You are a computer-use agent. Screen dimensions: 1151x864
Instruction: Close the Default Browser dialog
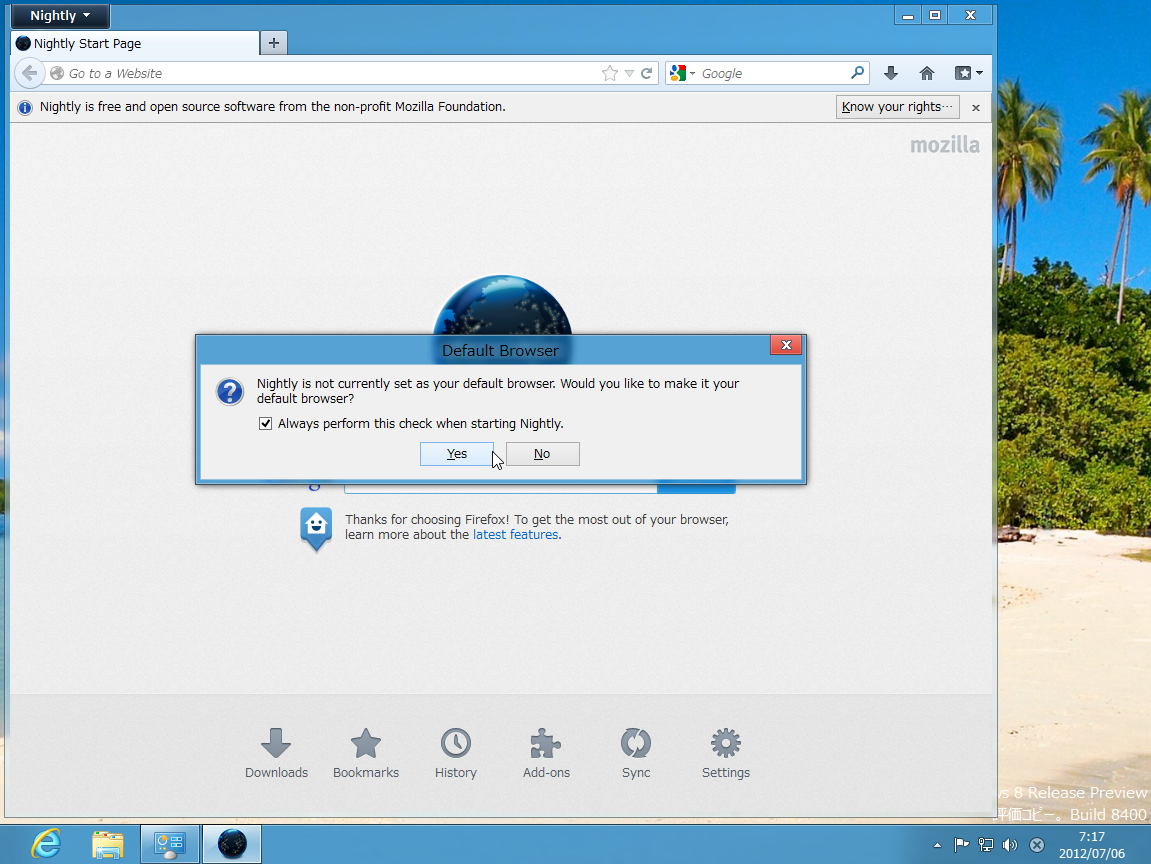coord(785,345)
